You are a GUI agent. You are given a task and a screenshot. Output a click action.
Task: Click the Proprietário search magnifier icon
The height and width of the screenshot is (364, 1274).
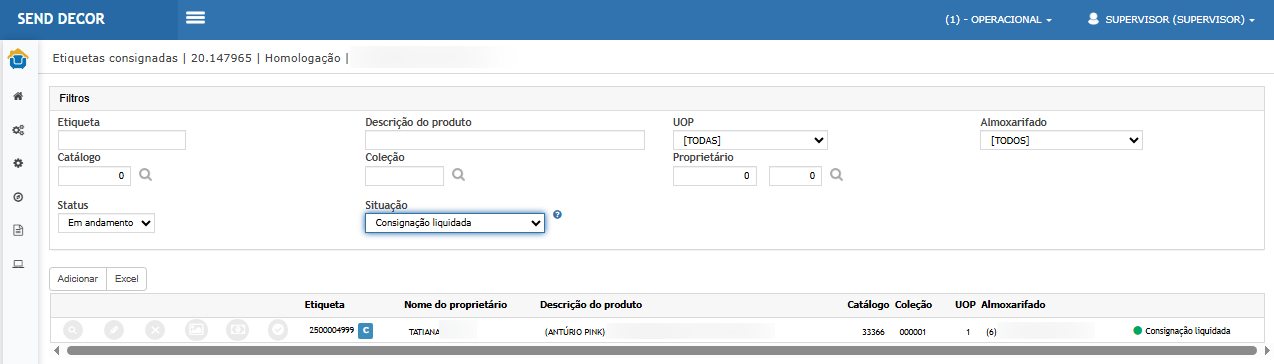coord(837,175)
